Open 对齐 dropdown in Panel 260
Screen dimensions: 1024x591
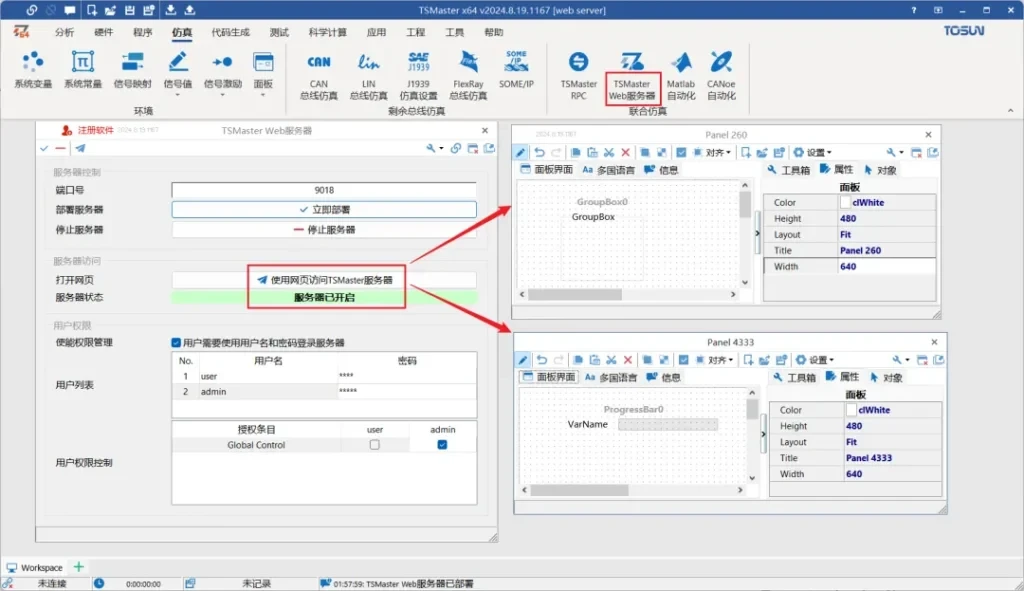pos(718,153)
